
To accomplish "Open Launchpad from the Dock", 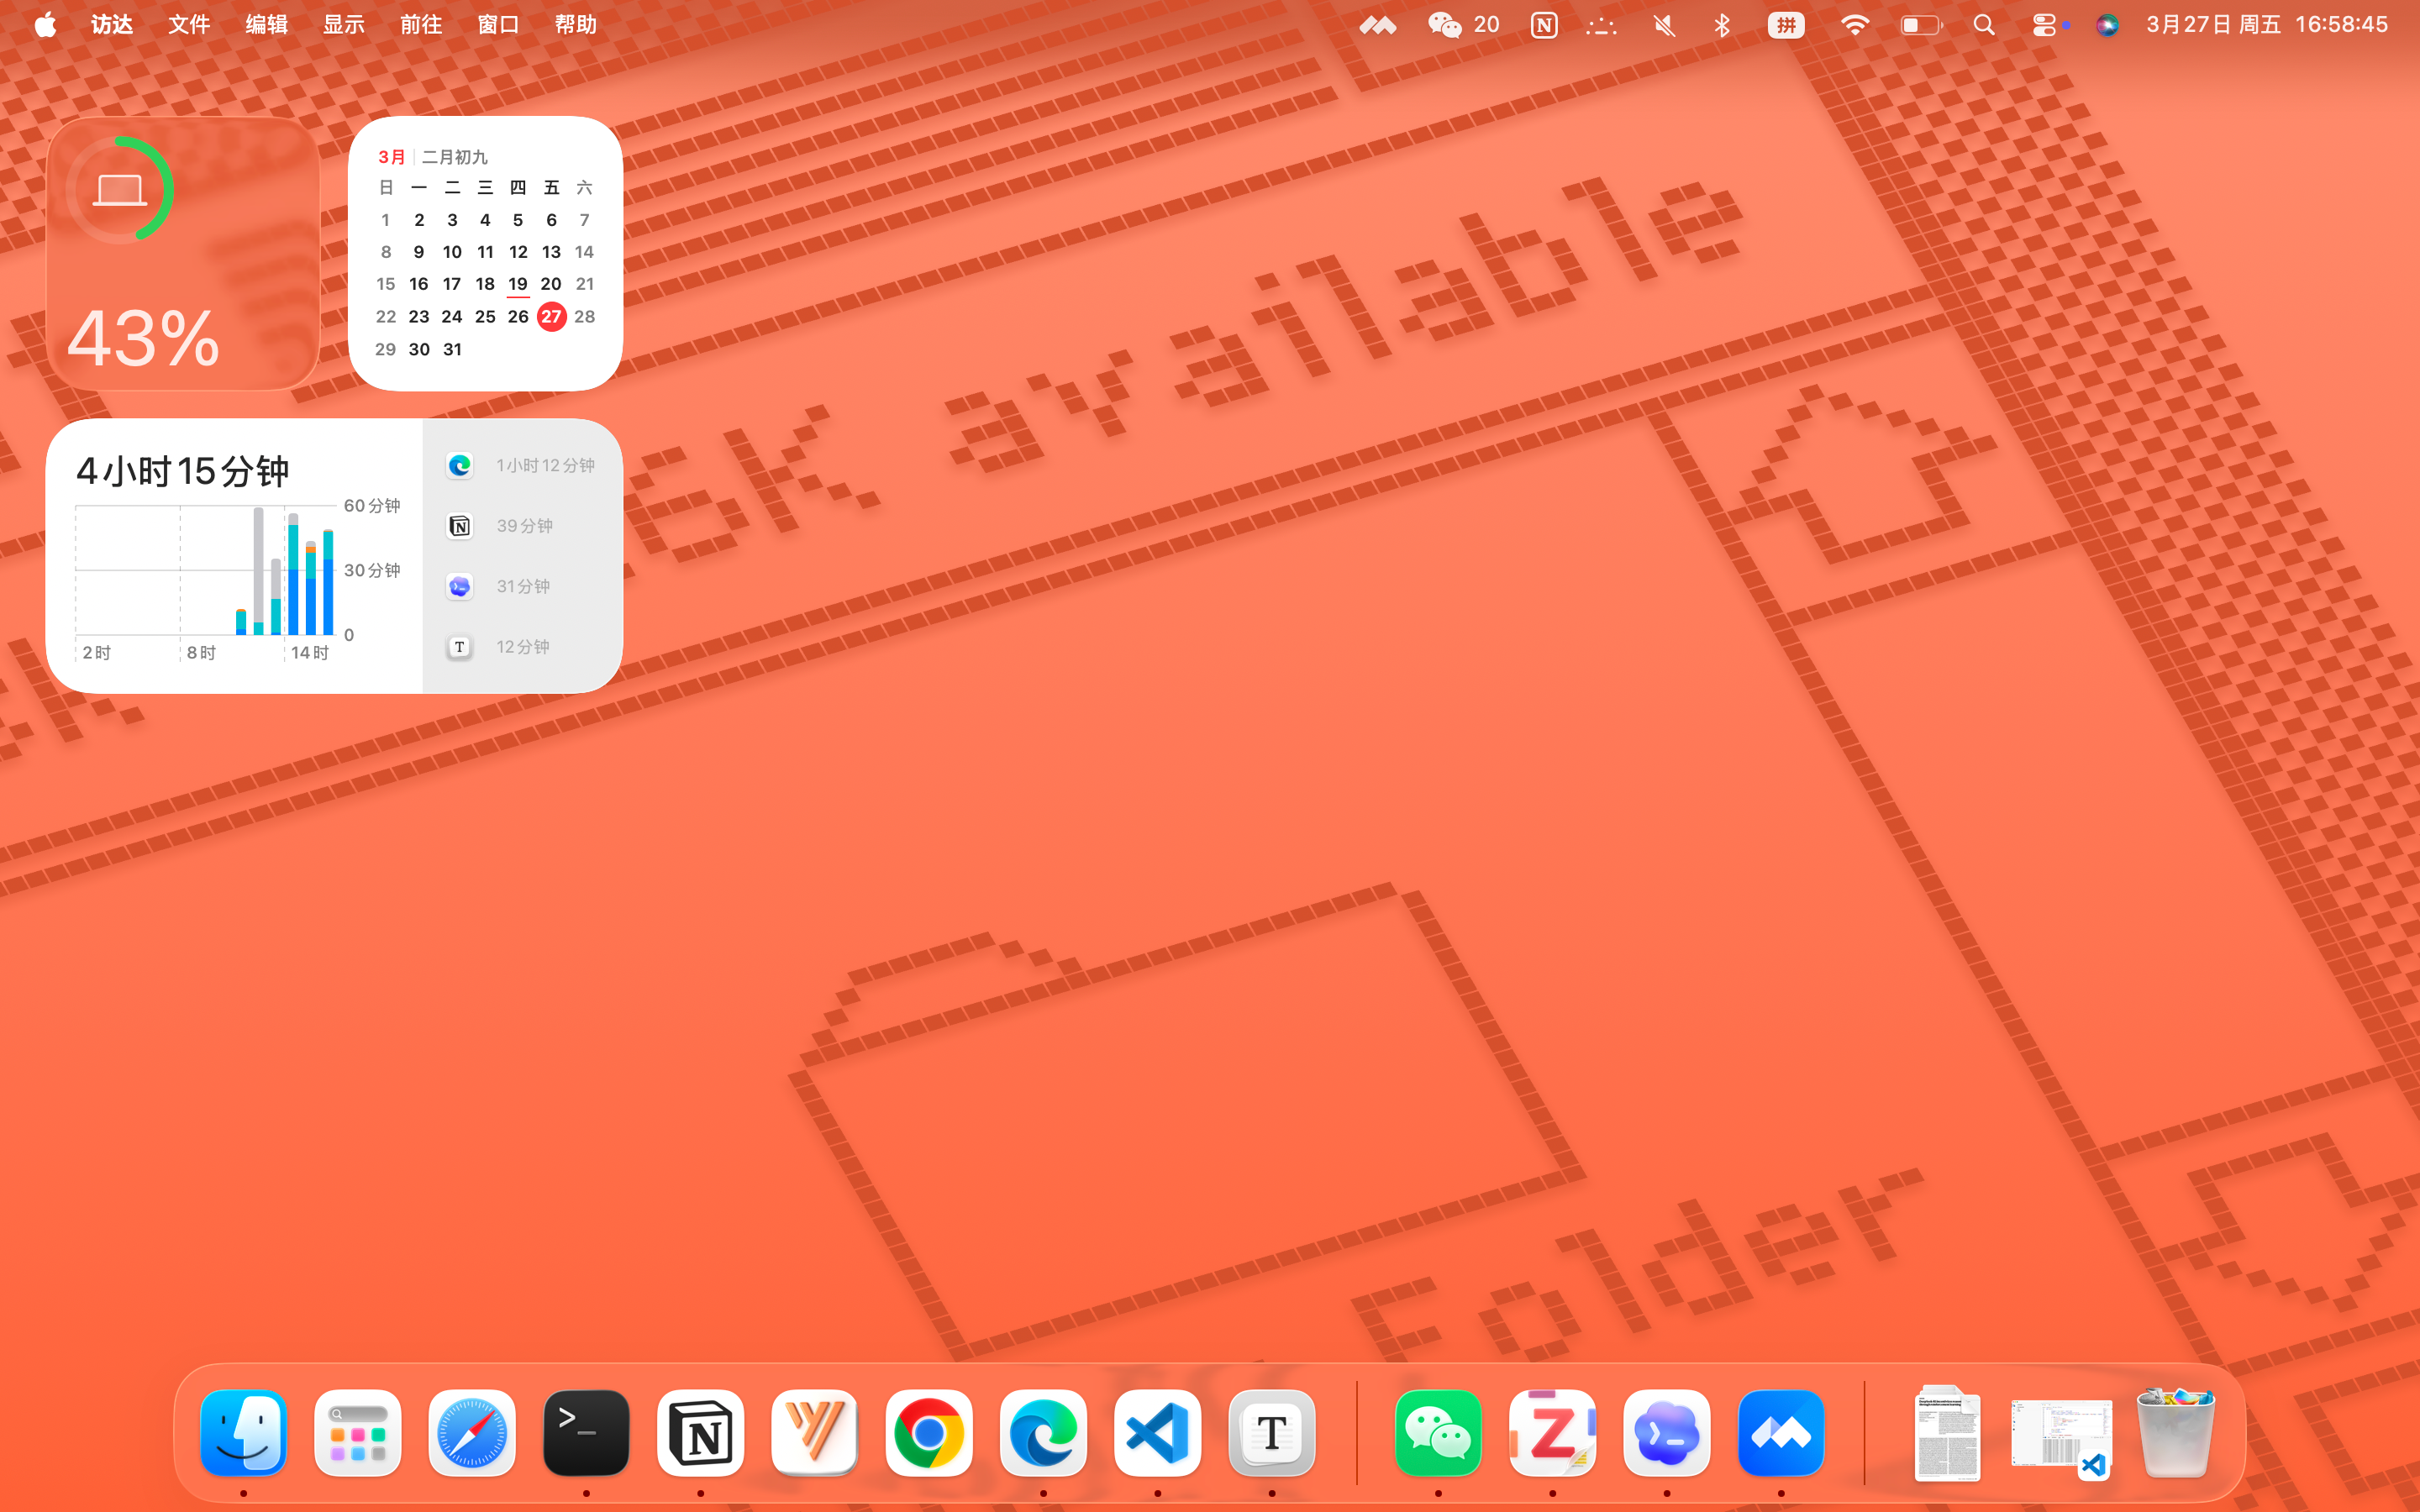I will tap(358, 1434).
